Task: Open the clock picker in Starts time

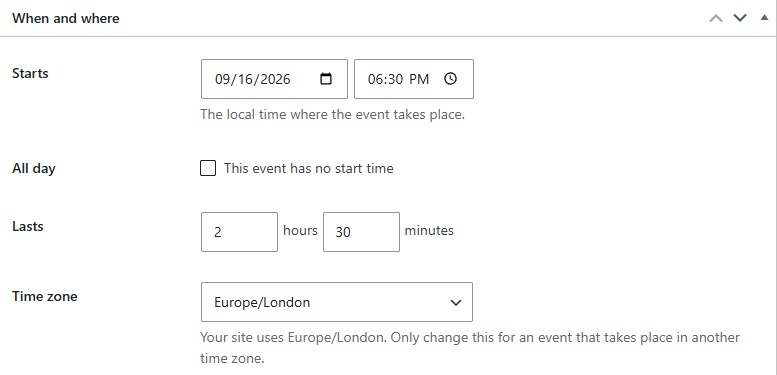Action: click(450, 79)
